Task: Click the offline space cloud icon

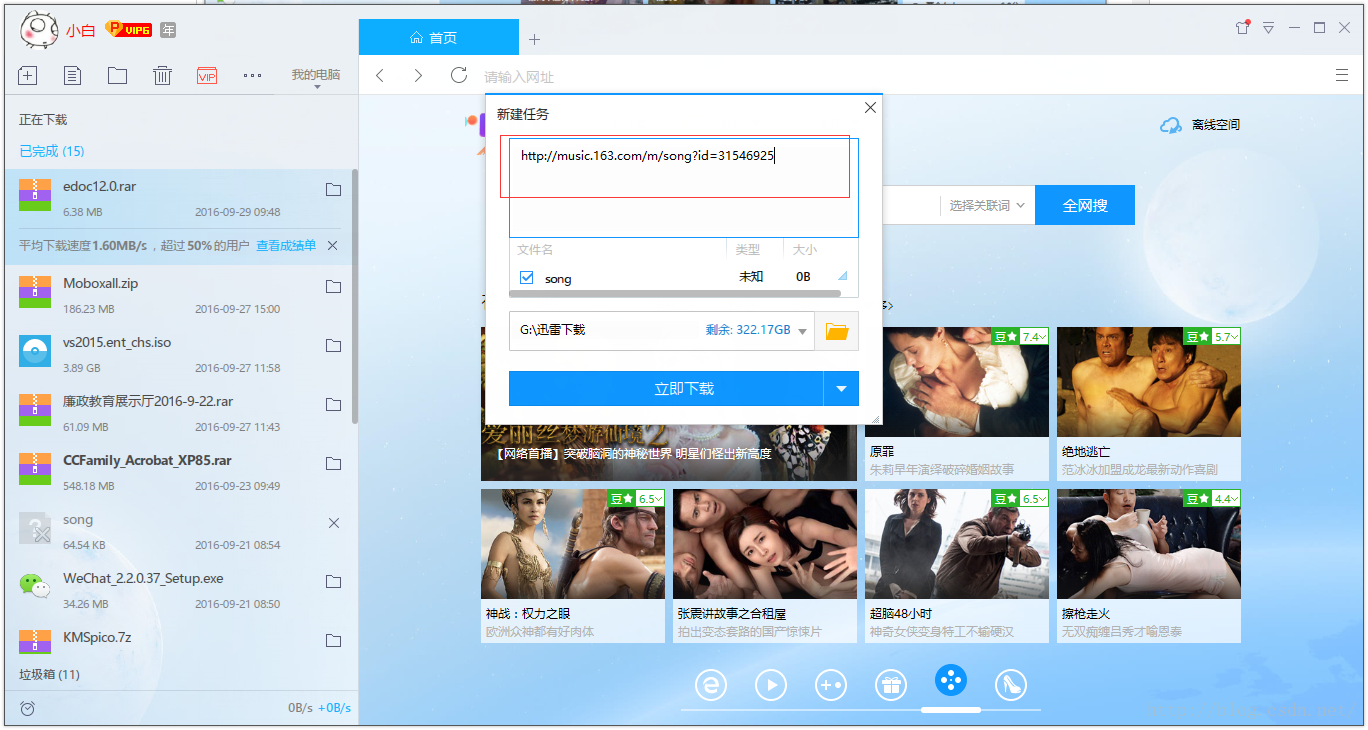Action: 1171,125
